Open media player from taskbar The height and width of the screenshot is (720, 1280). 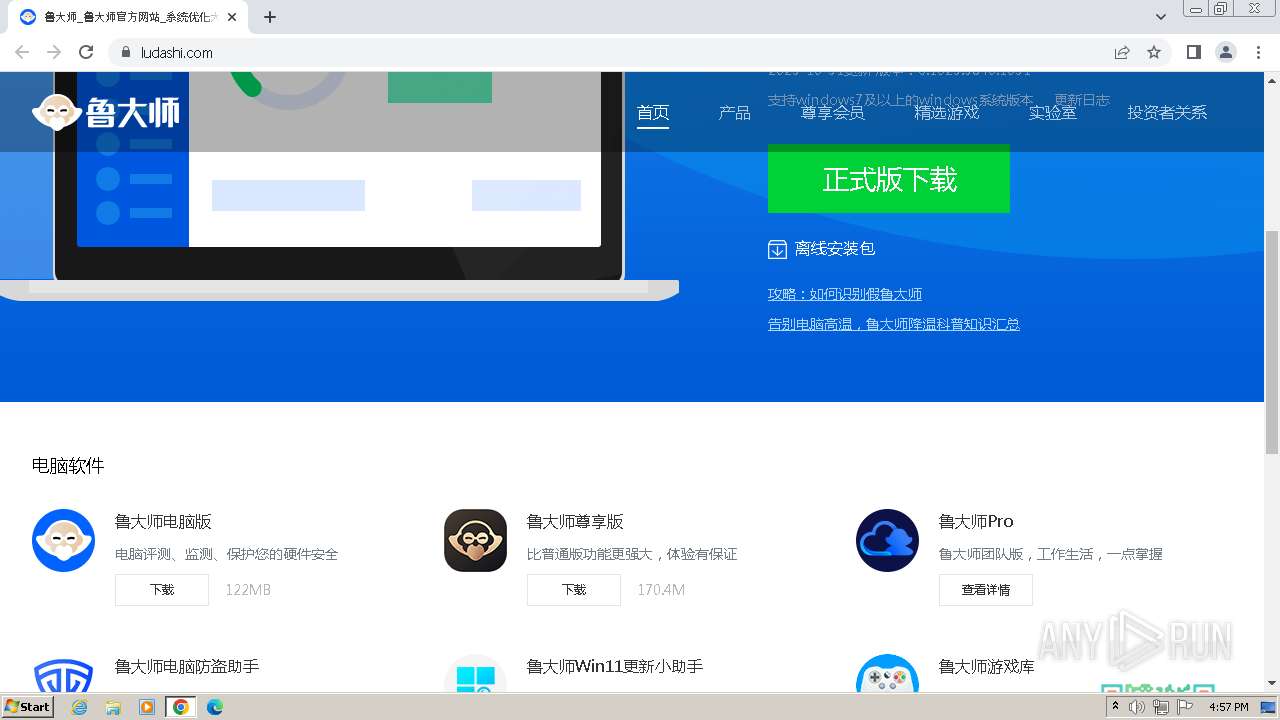click(147, 707)
